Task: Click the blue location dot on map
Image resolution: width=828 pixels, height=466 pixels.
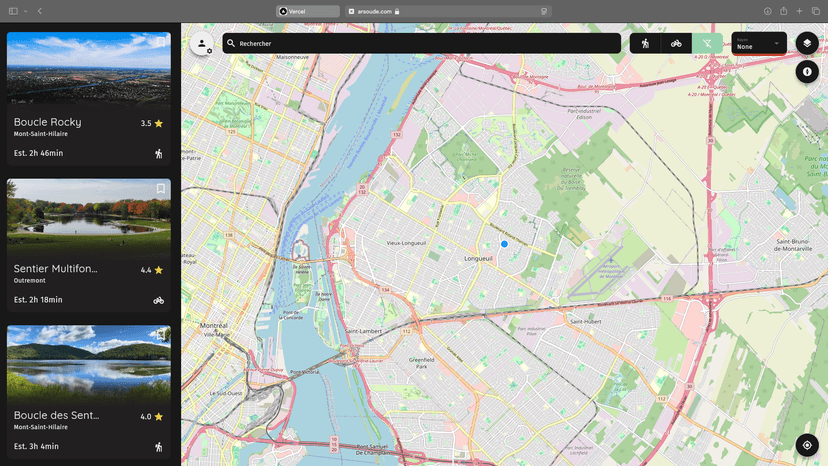Action: pyautogui.click(x=504, y=244)
